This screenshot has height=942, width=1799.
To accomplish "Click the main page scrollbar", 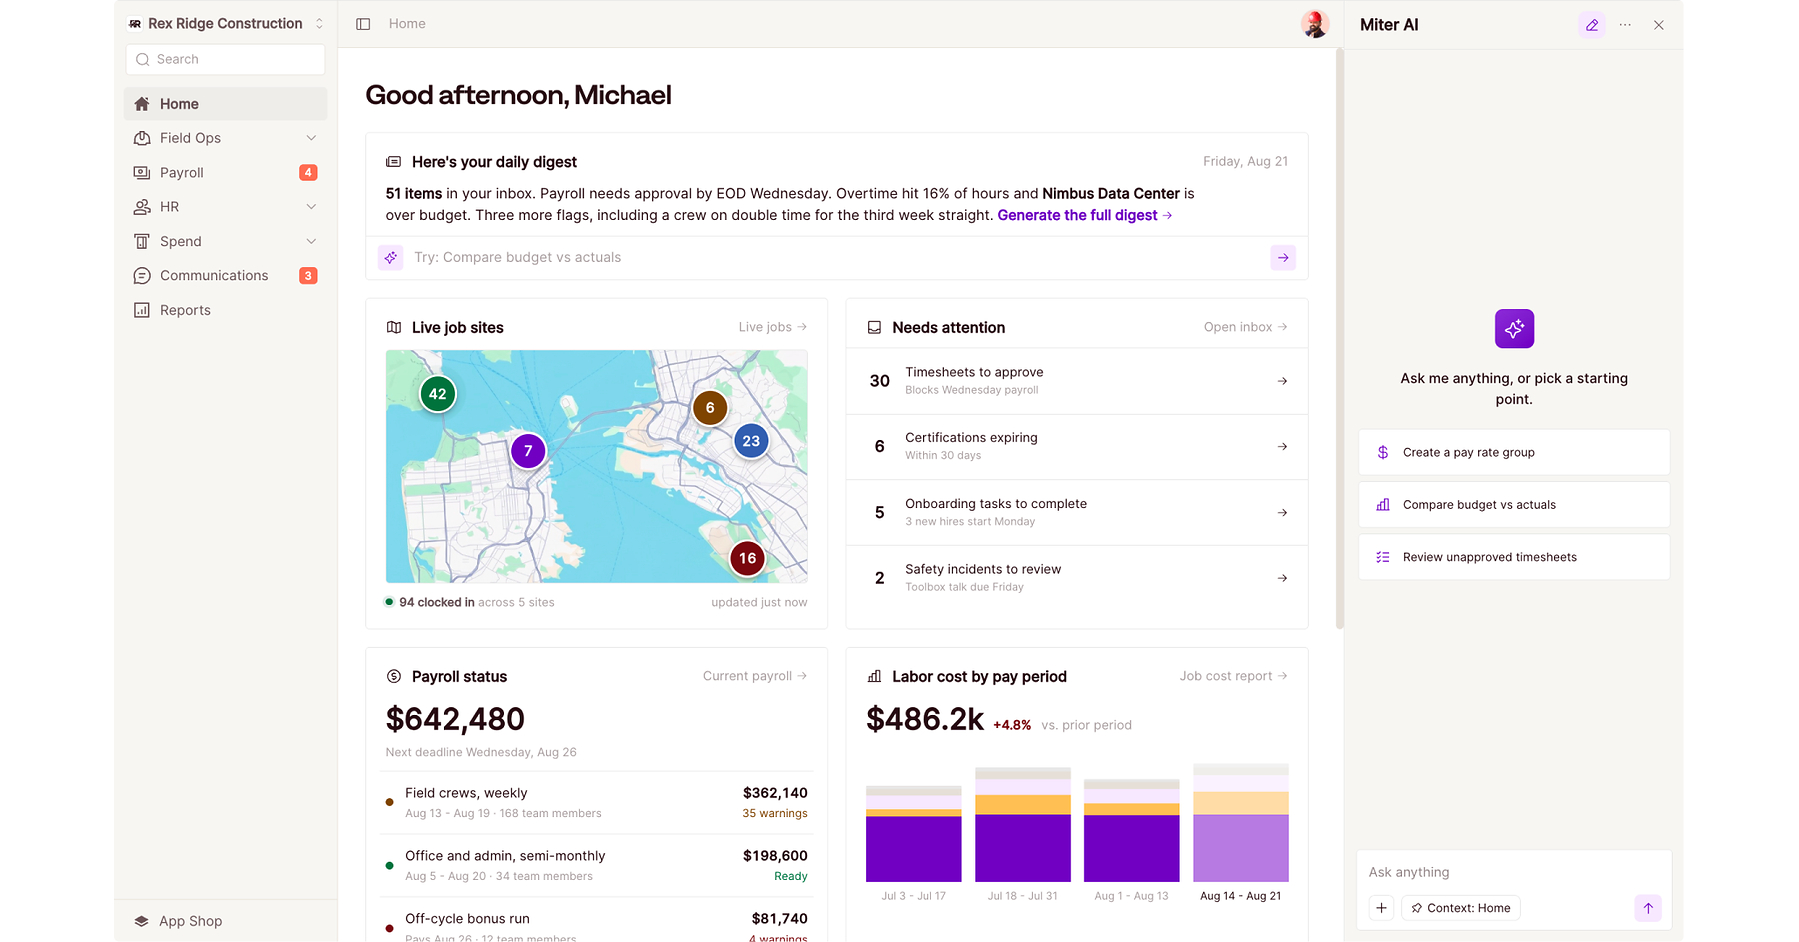I will [1339, 340].
